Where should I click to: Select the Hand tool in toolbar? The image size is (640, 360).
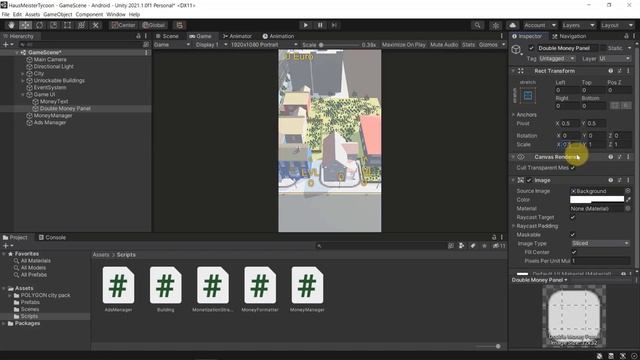click(11, 25)
